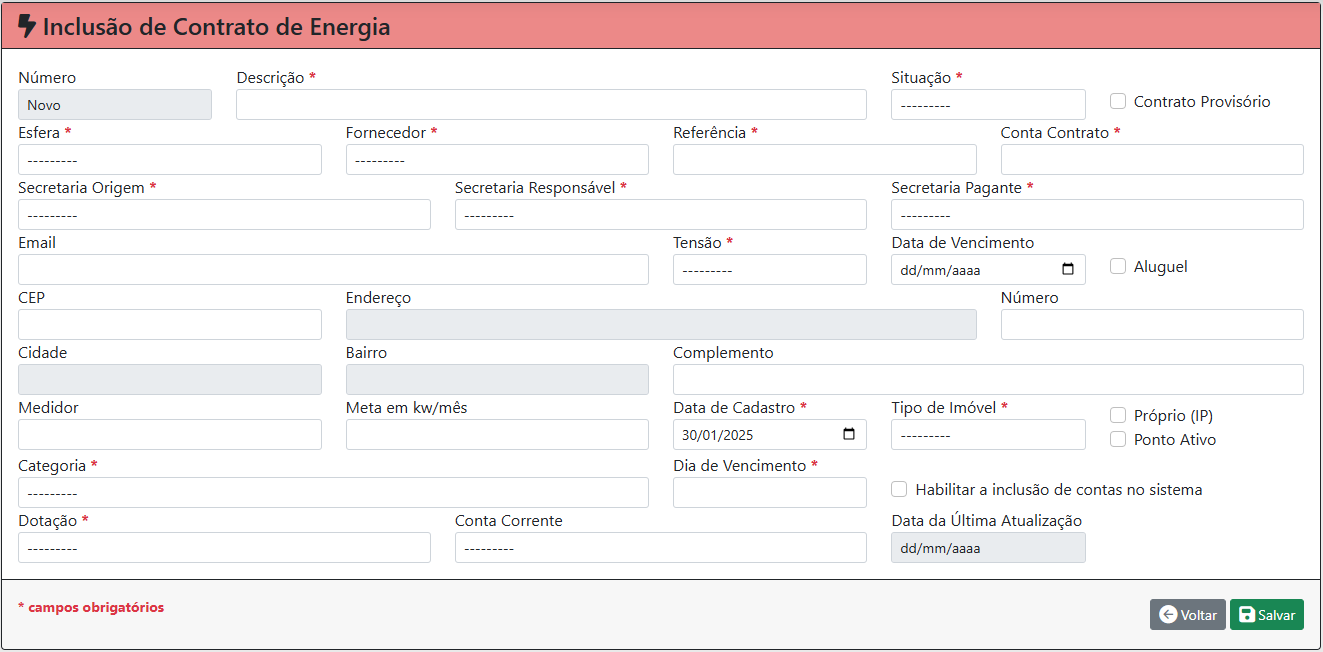This screenshot has width=1323, height=652.
Task: Click the Salvar button
Action: [x=1266, y=615]
